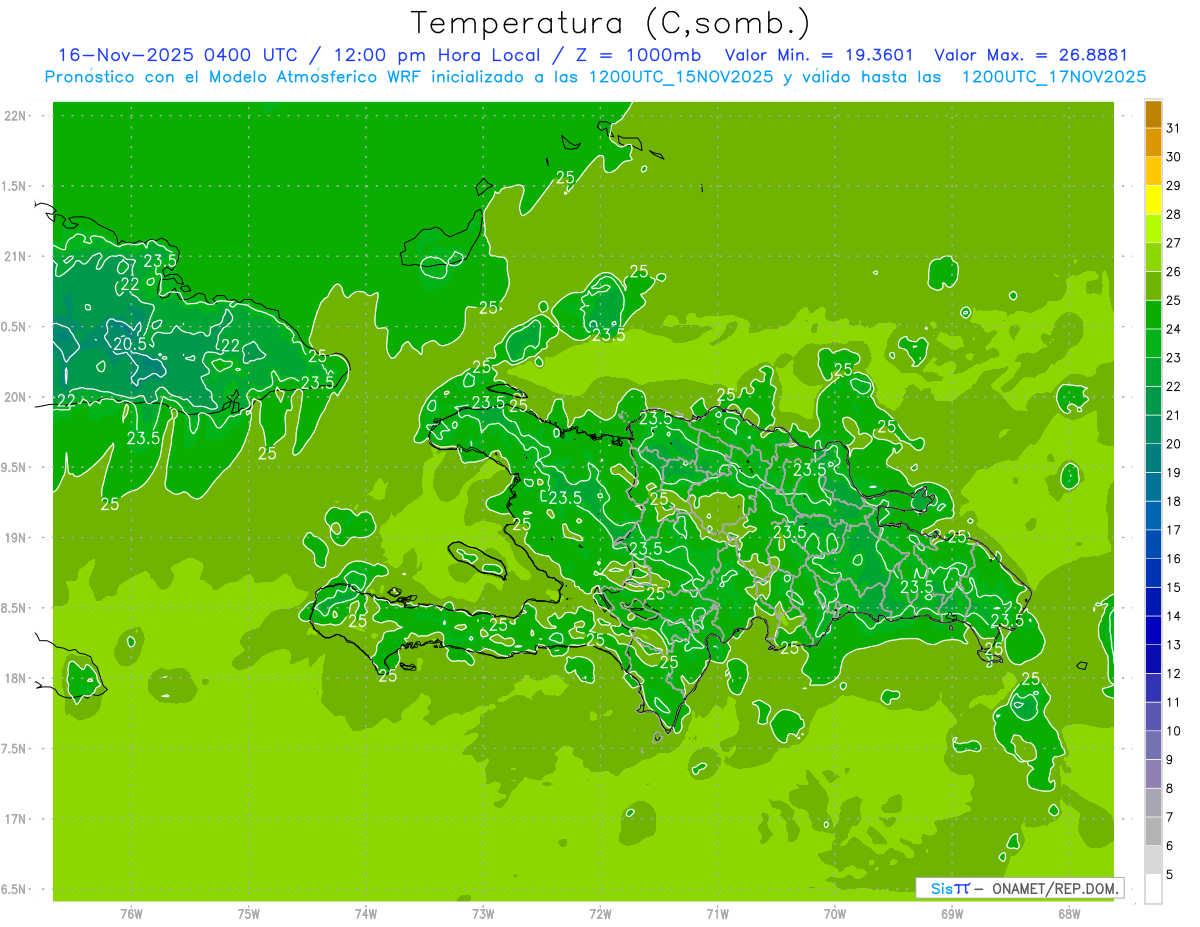Image resolution: width=1200 pixels, height=927 pixels.
Task: Click the 22N latitude axis label
Action: click(15, 116)
